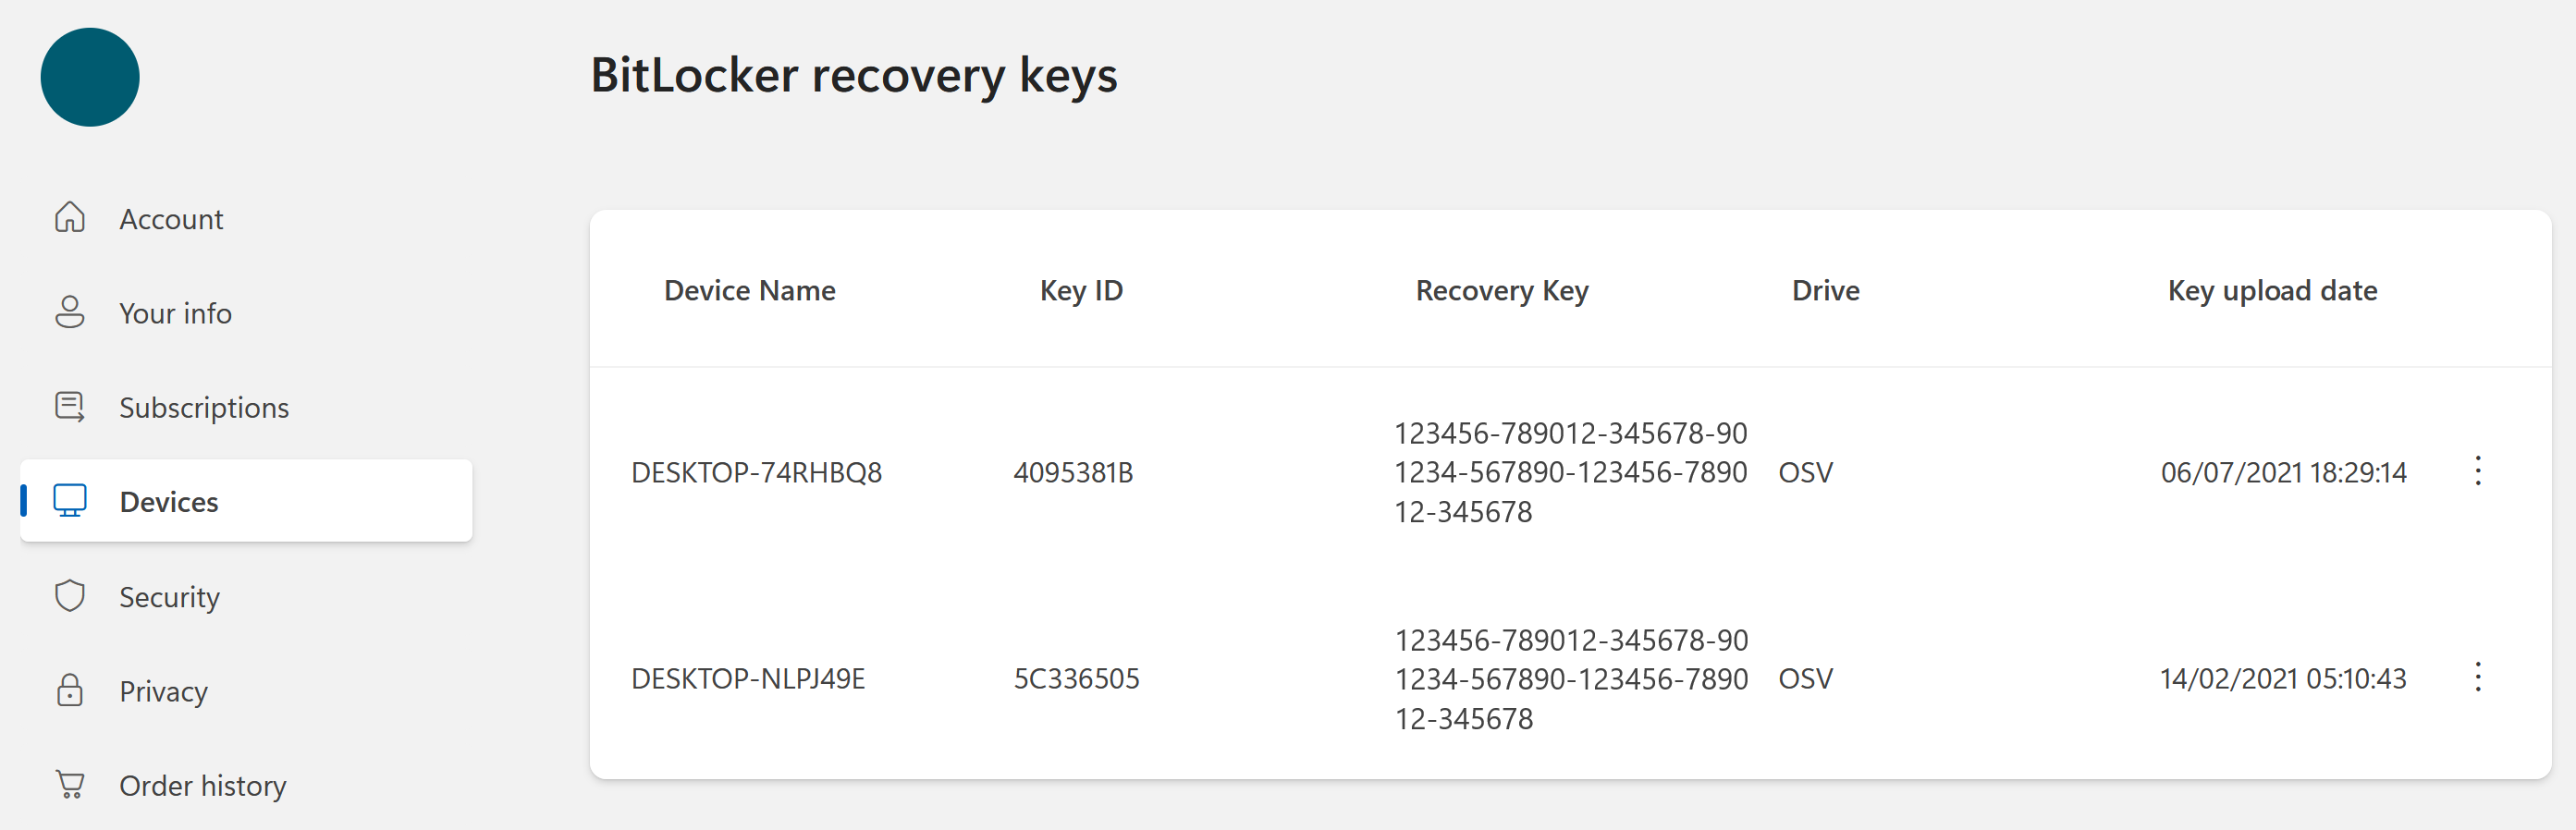Select the DESKTOP-74RHBQ8 device name

(757, 472)
